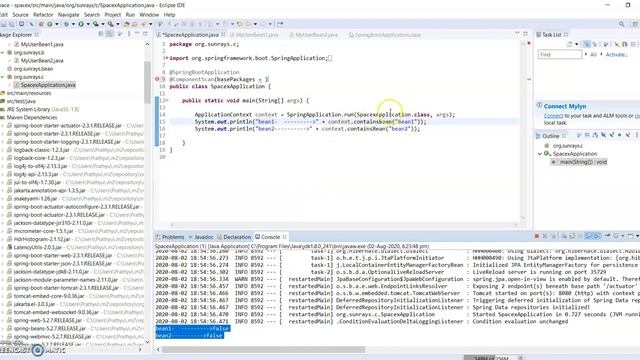Toggle Scroll Lock in Console toolbar
The height and width of the screenshot is (360, 640).
tap(571, 236)
